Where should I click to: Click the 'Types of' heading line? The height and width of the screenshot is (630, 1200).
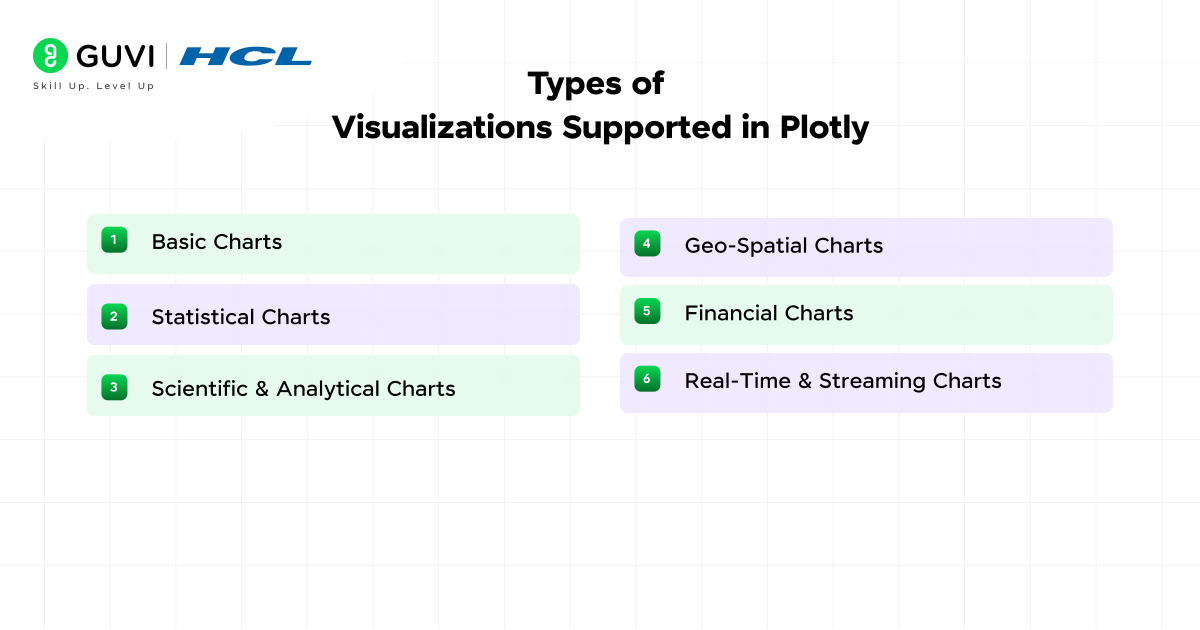[596, 83]
